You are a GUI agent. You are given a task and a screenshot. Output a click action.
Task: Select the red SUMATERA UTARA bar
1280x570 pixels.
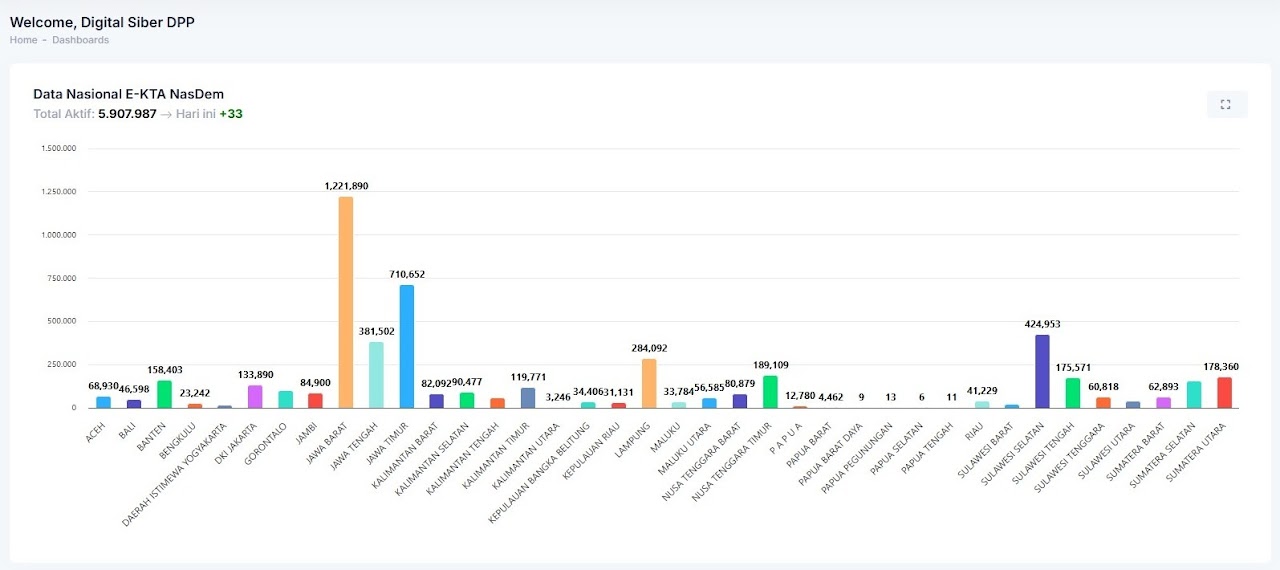pyautogui.click(x=1224, y=392)
